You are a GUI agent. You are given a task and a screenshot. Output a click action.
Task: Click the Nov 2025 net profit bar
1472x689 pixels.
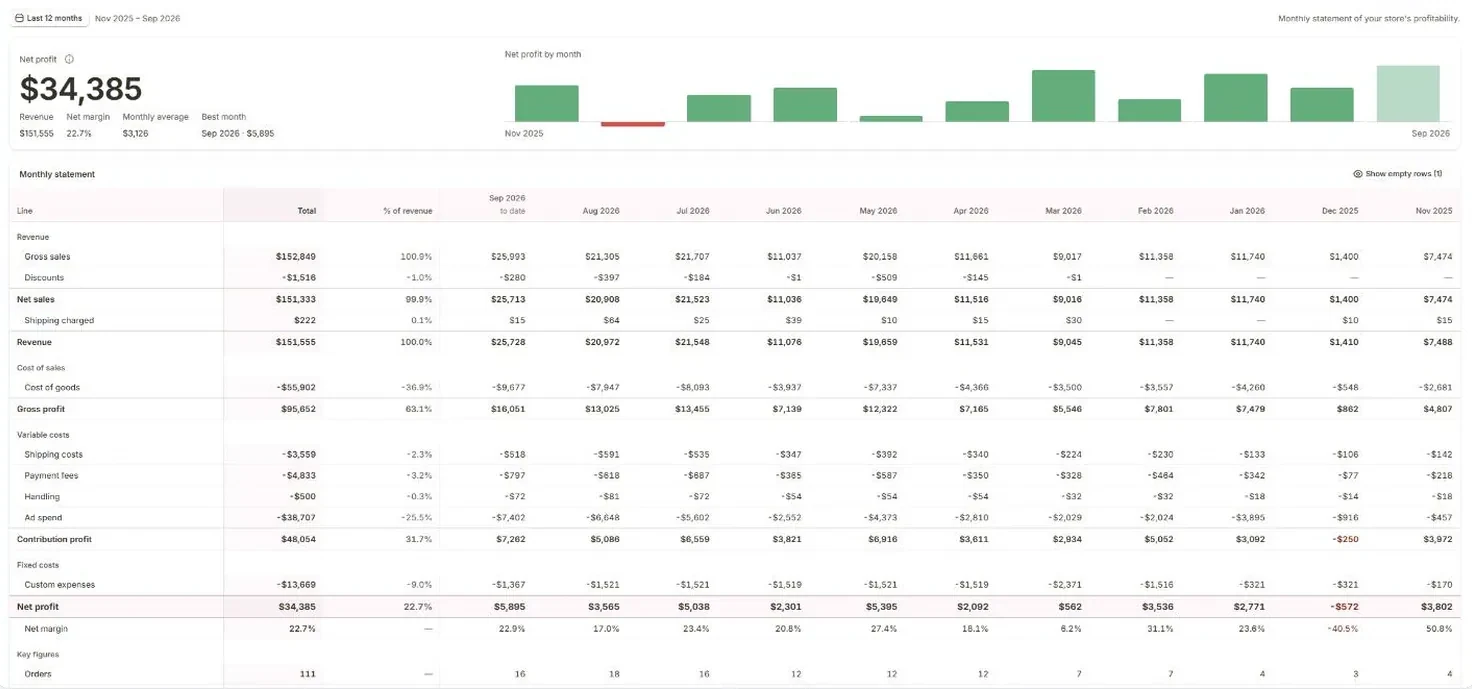[547, 104]
